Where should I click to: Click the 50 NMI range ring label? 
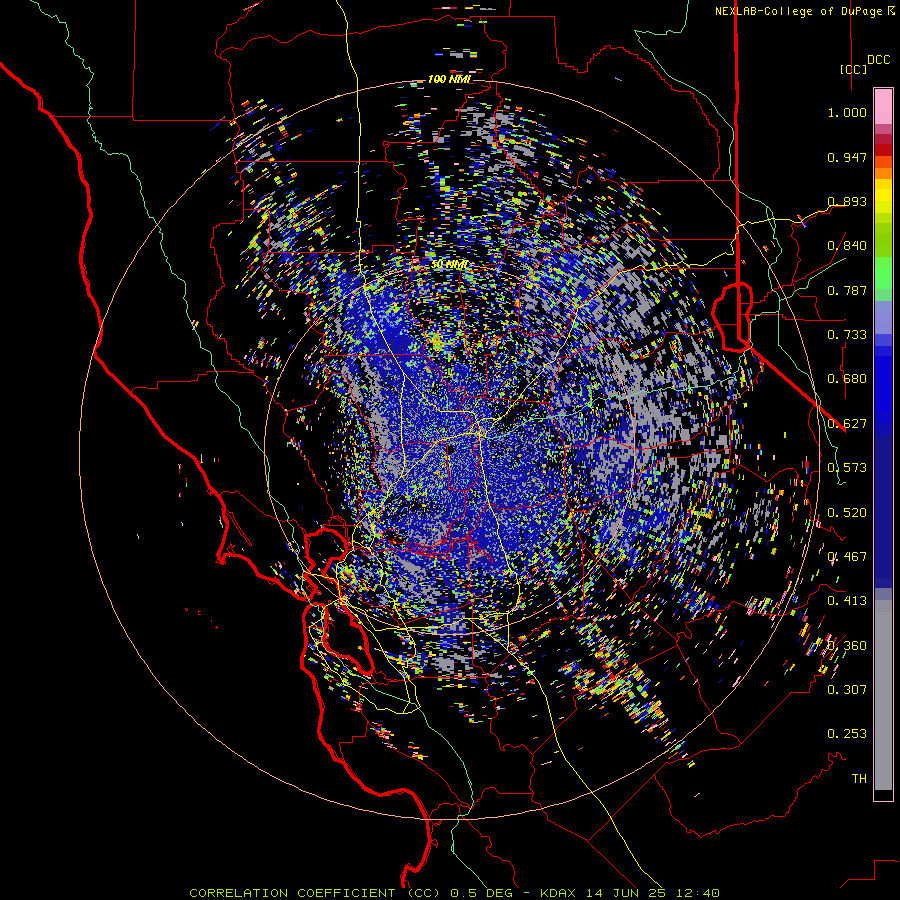[x=449, y=265]
